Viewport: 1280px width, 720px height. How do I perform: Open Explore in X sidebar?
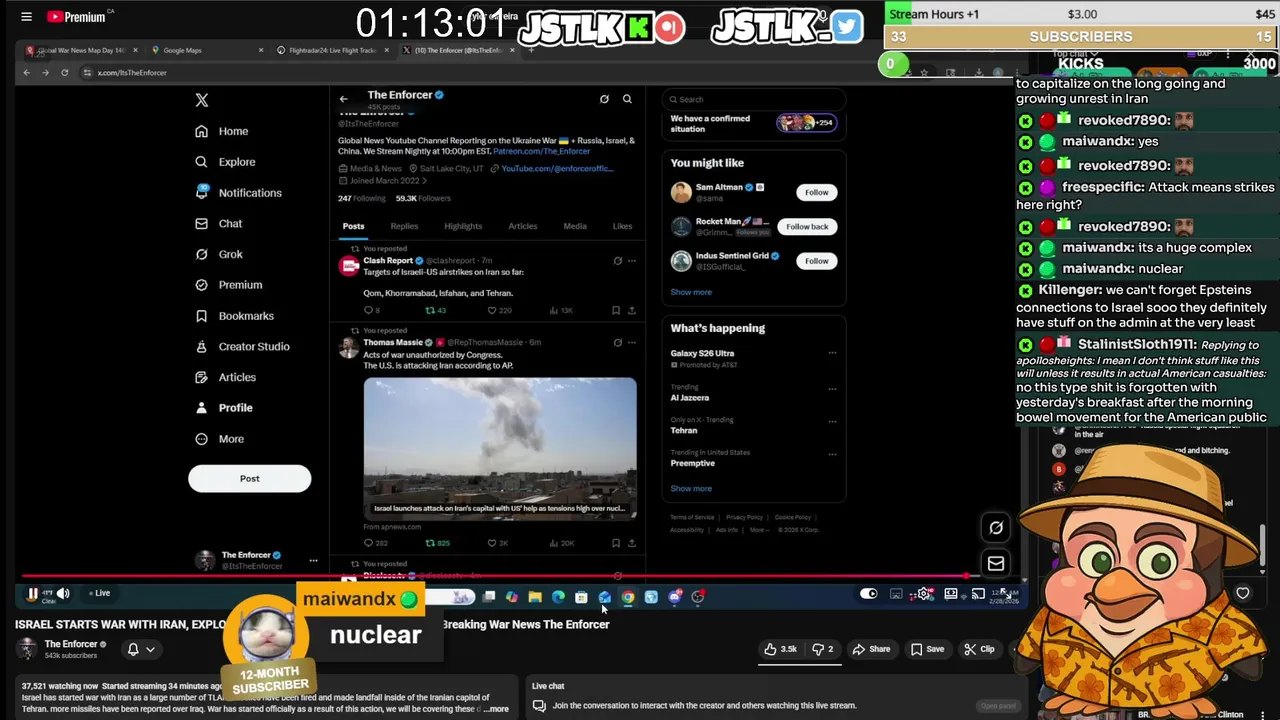225,162
